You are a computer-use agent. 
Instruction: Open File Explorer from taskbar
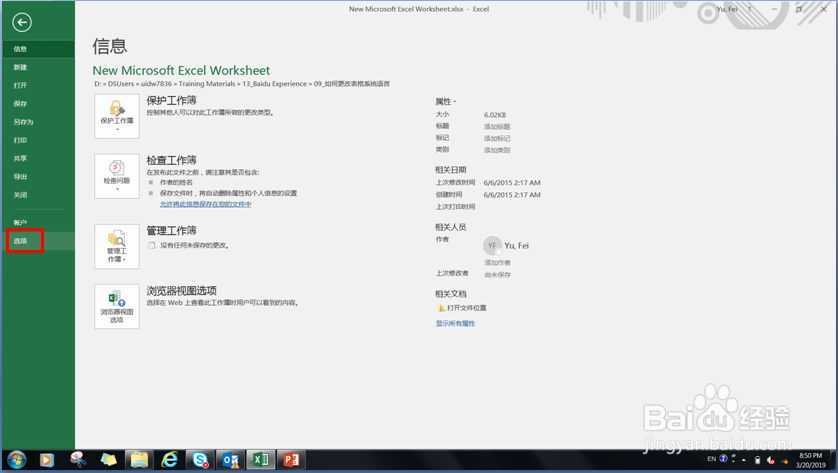click(x=139, y=460)
